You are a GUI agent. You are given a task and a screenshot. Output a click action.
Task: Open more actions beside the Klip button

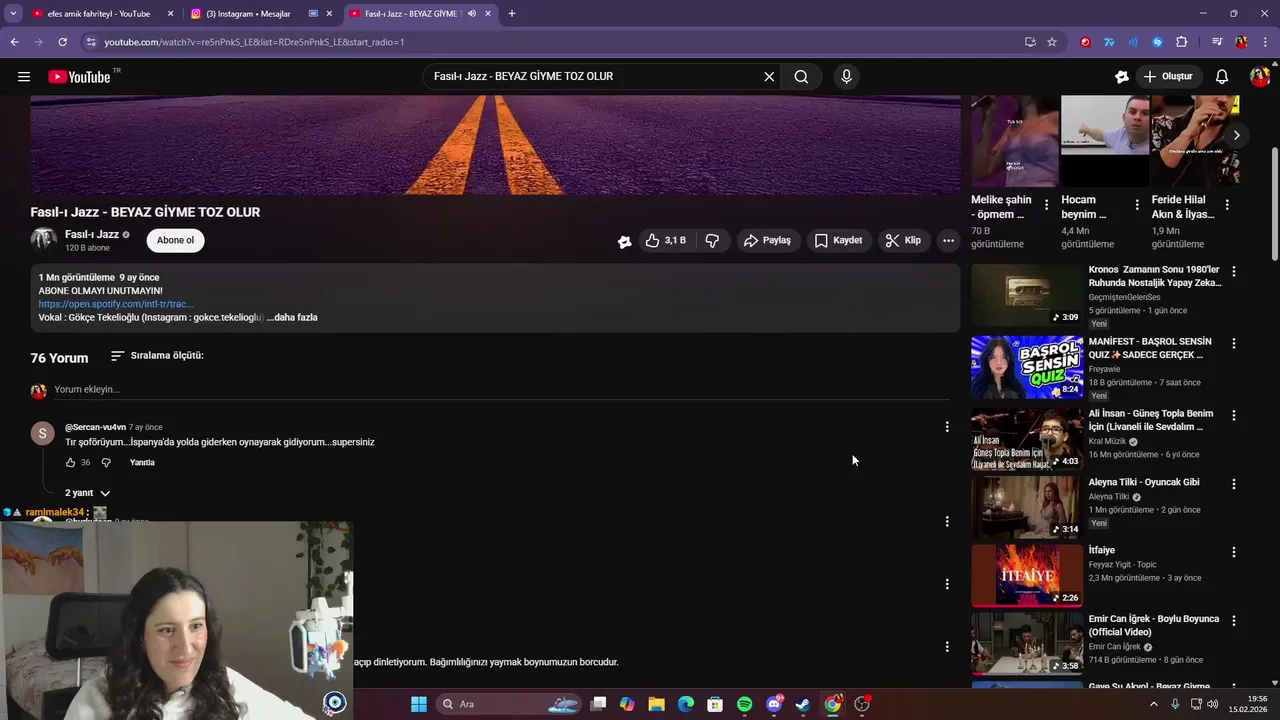[948, 240]
